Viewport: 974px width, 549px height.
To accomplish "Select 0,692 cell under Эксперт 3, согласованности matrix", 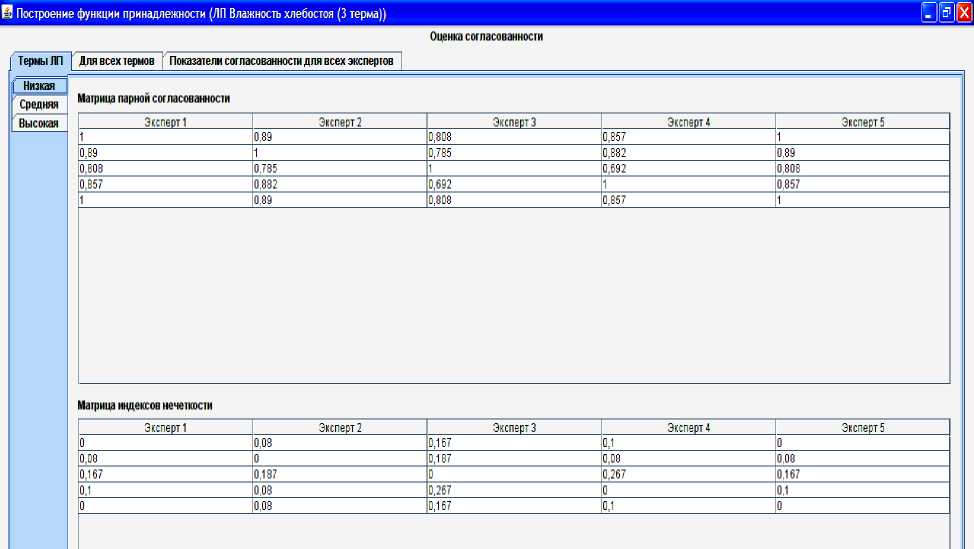I will pyautogui.click(x=514, y=184).
